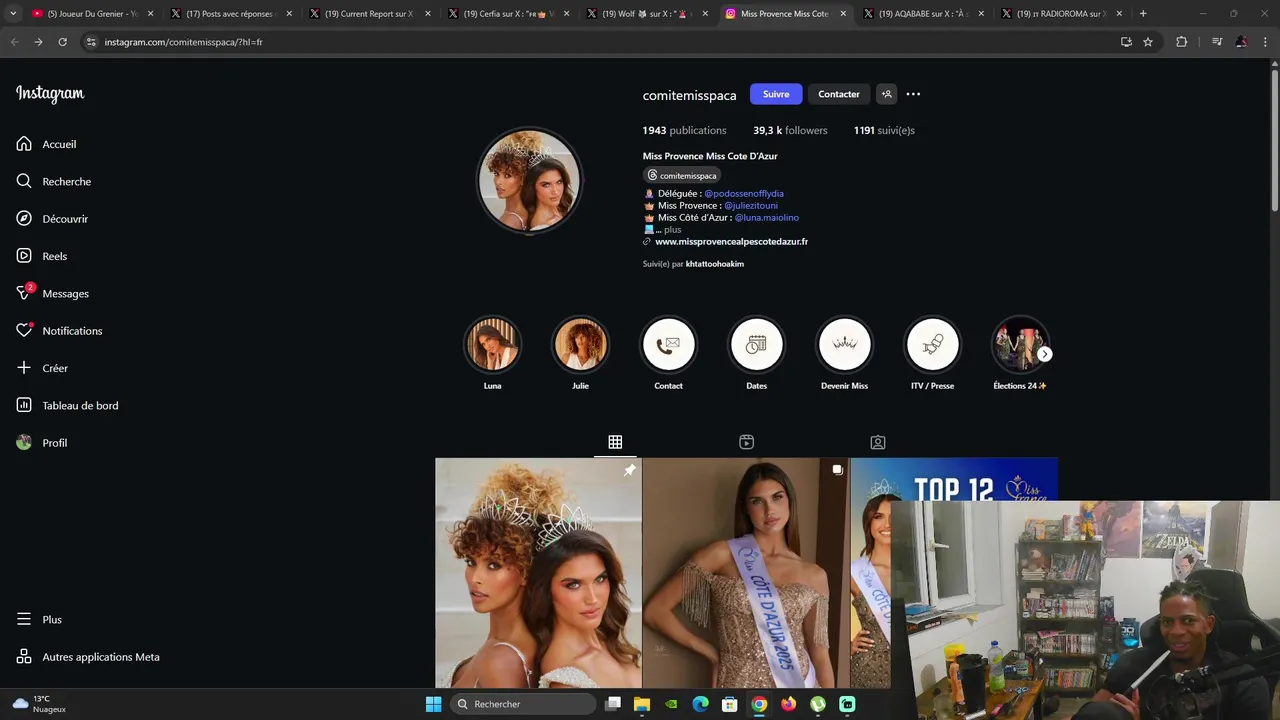The height and width of the screenshot is (720, 1280).
Task: Click the Suivre button
Action: [776, 94]
